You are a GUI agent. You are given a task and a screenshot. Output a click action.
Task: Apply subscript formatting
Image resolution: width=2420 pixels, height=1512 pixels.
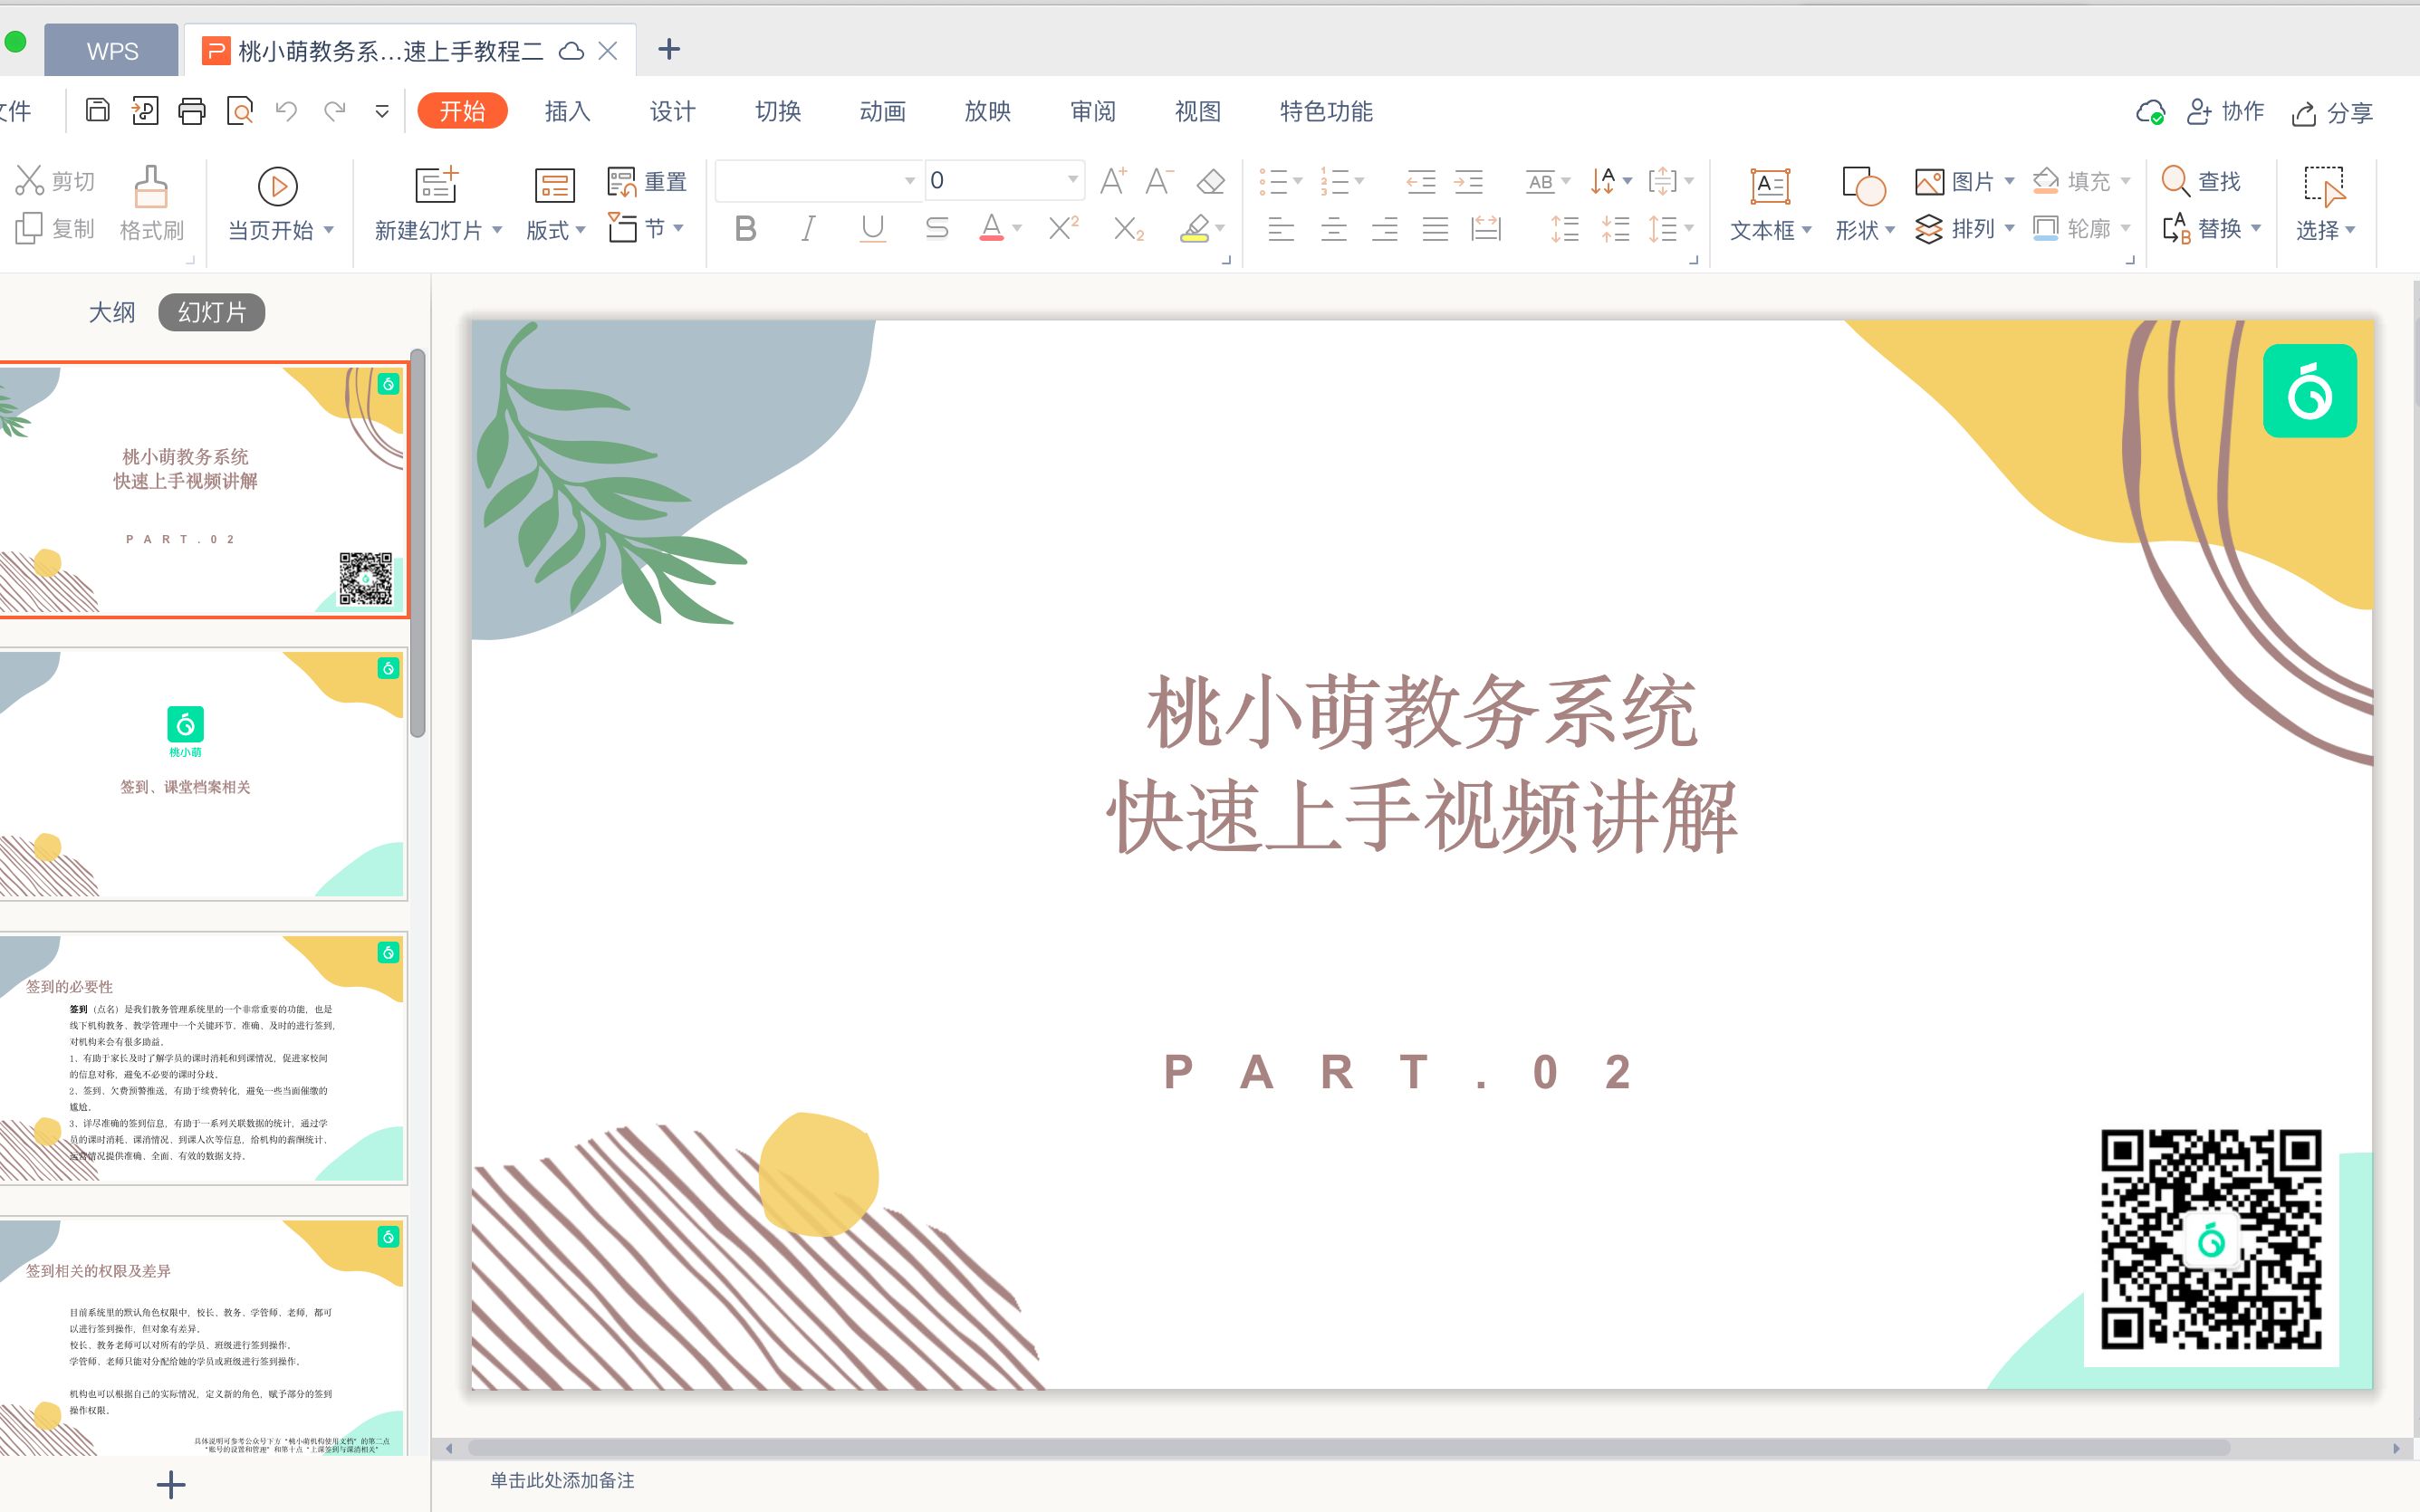[x=1128, y=229]
